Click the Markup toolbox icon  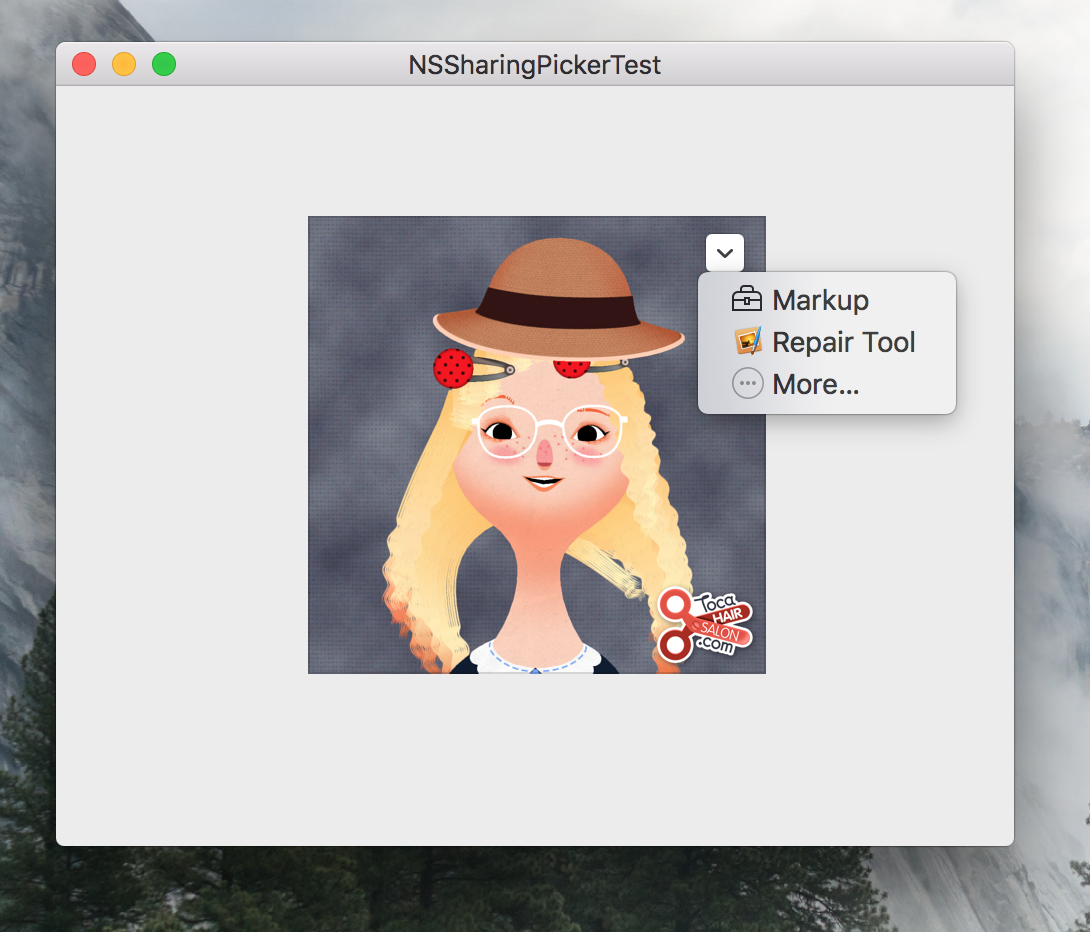tap(747, 299)
